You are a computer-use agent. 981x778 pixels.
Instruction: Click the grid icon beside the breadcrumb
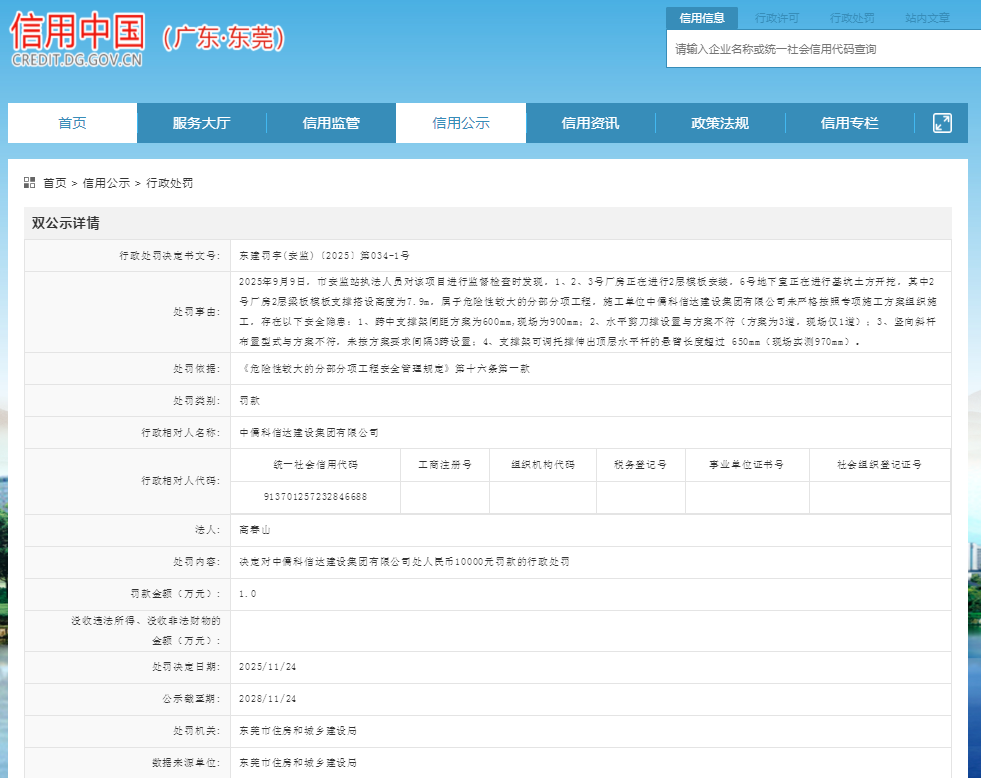tap(29, 183)
